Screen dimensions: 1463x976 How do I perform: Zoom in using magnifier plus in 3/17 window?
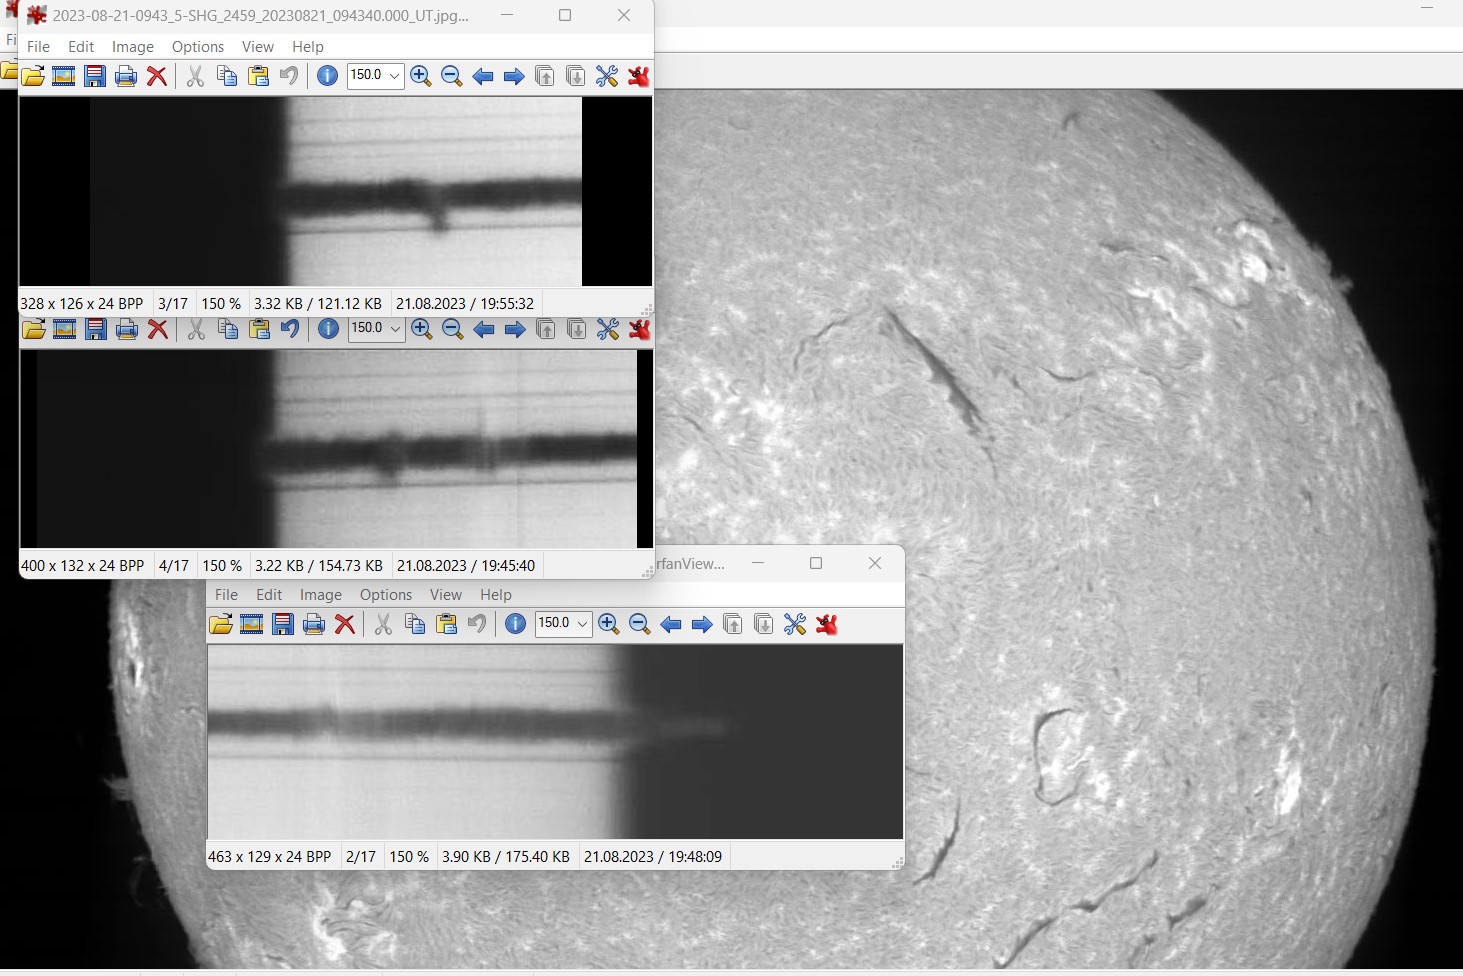(421, 76)
